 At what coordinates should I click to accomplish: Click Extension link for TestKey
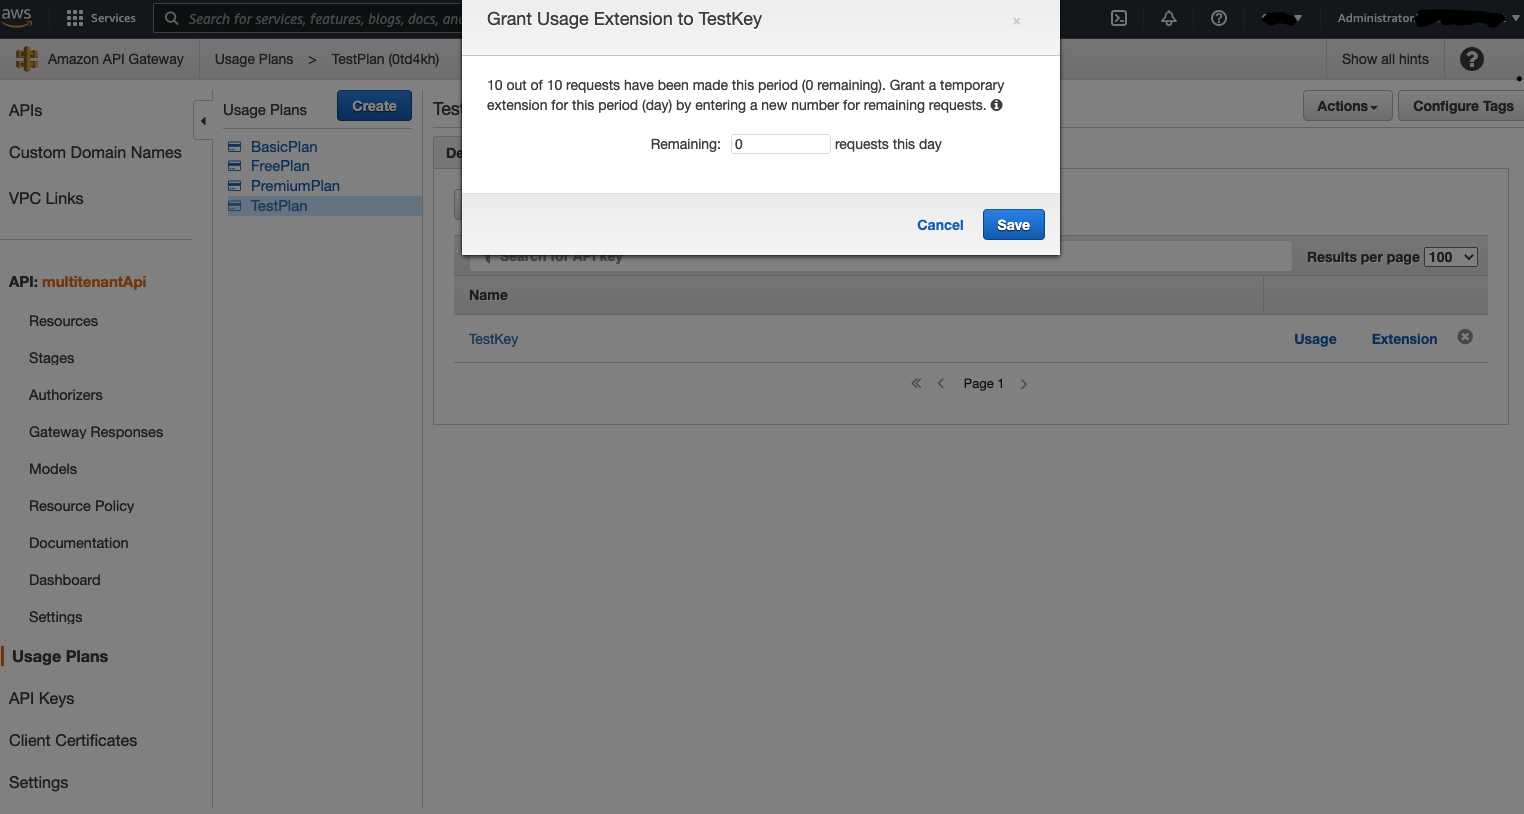click(x=1404, y=339)
